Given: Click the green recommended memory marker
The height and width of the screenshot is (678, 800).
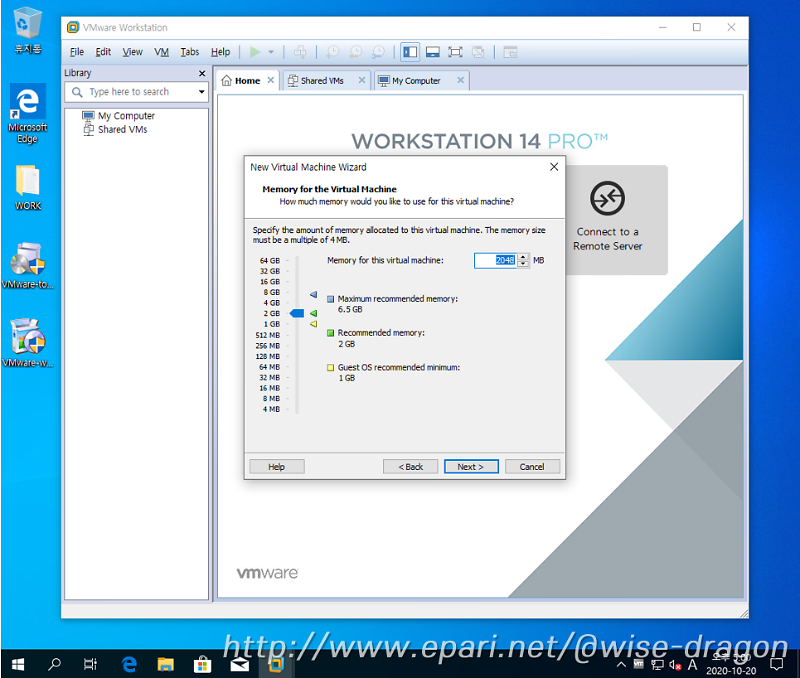Looking at the screenshot, I should [x=313, y=313].
